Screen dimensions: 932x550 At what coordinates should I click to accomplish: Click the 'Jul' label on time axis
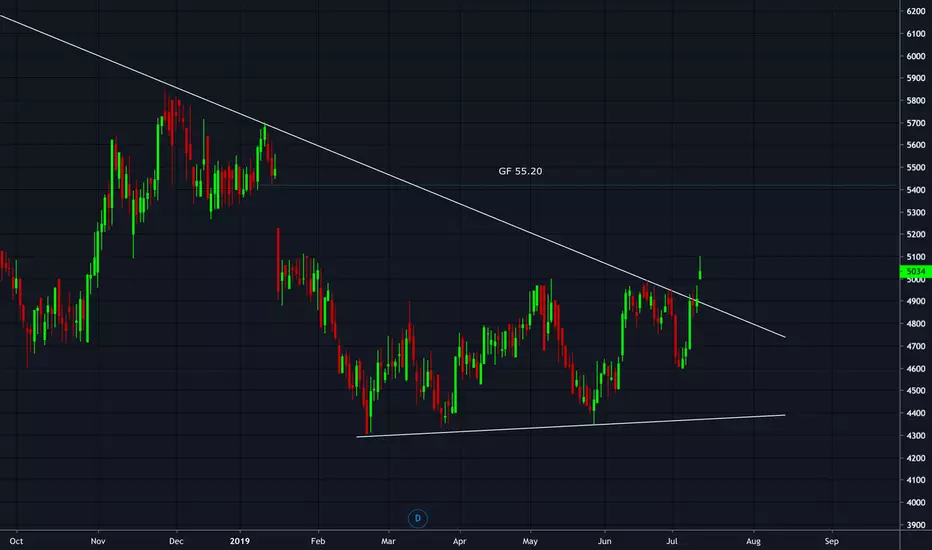coord(672,541)
